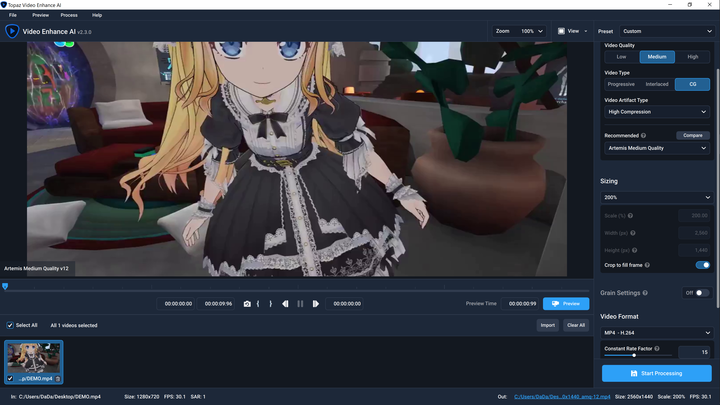The height and width of the screenshot is (405, 720).
Task: Click save icon in Start Processing
Action: pyautogui.click(x=634, y=373)
